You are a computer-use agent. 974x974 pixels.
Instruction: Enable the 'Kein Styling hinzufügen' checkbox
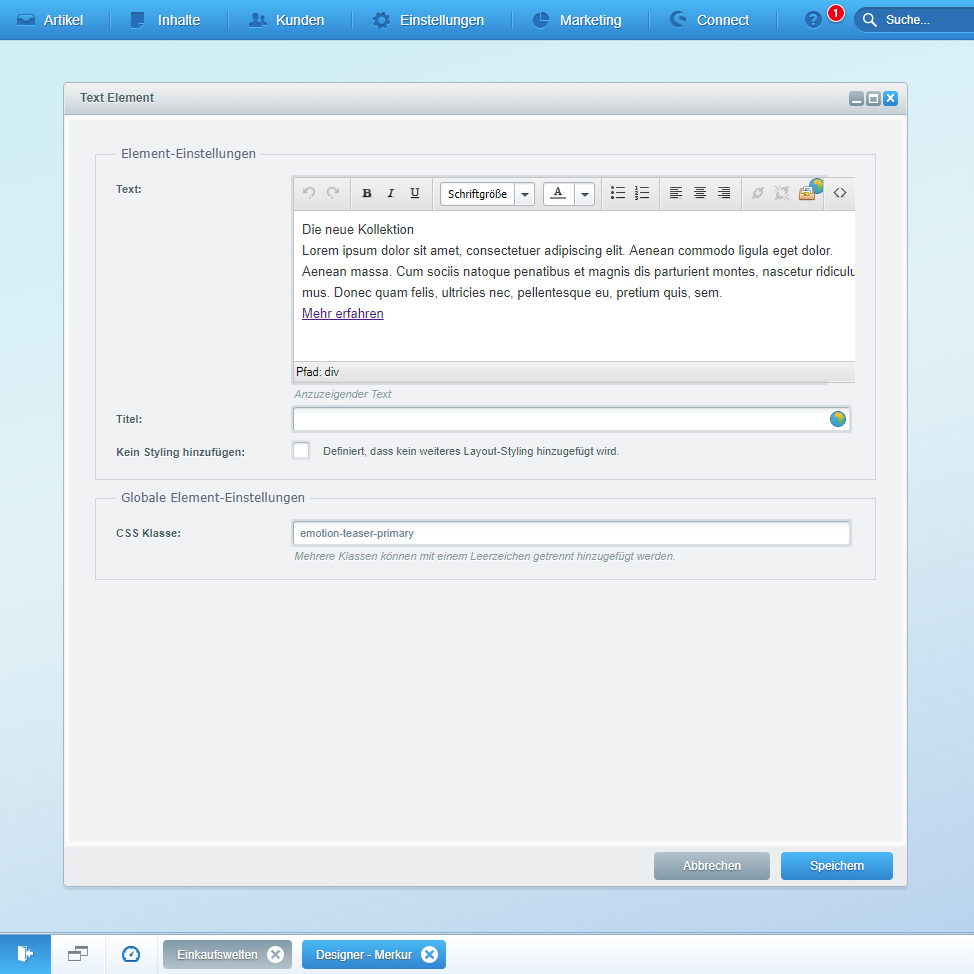301,451
